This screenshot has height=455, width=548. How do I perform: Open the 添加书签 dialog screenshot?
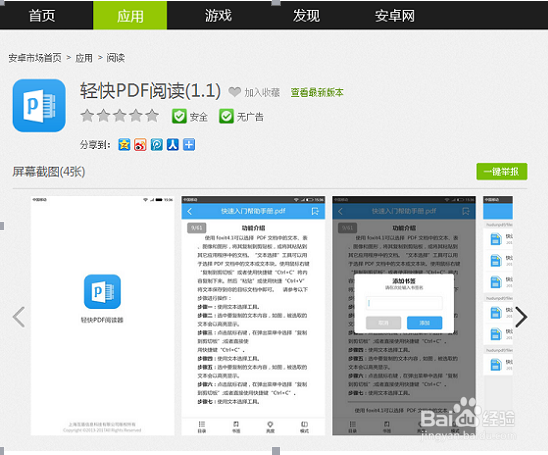[x=404, y=316]
